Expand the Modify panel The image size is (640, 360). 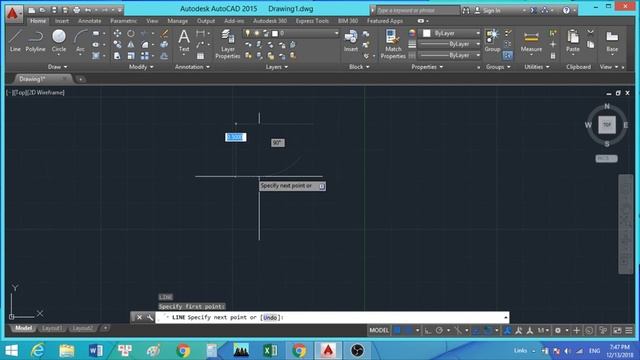tap(141, 67)
